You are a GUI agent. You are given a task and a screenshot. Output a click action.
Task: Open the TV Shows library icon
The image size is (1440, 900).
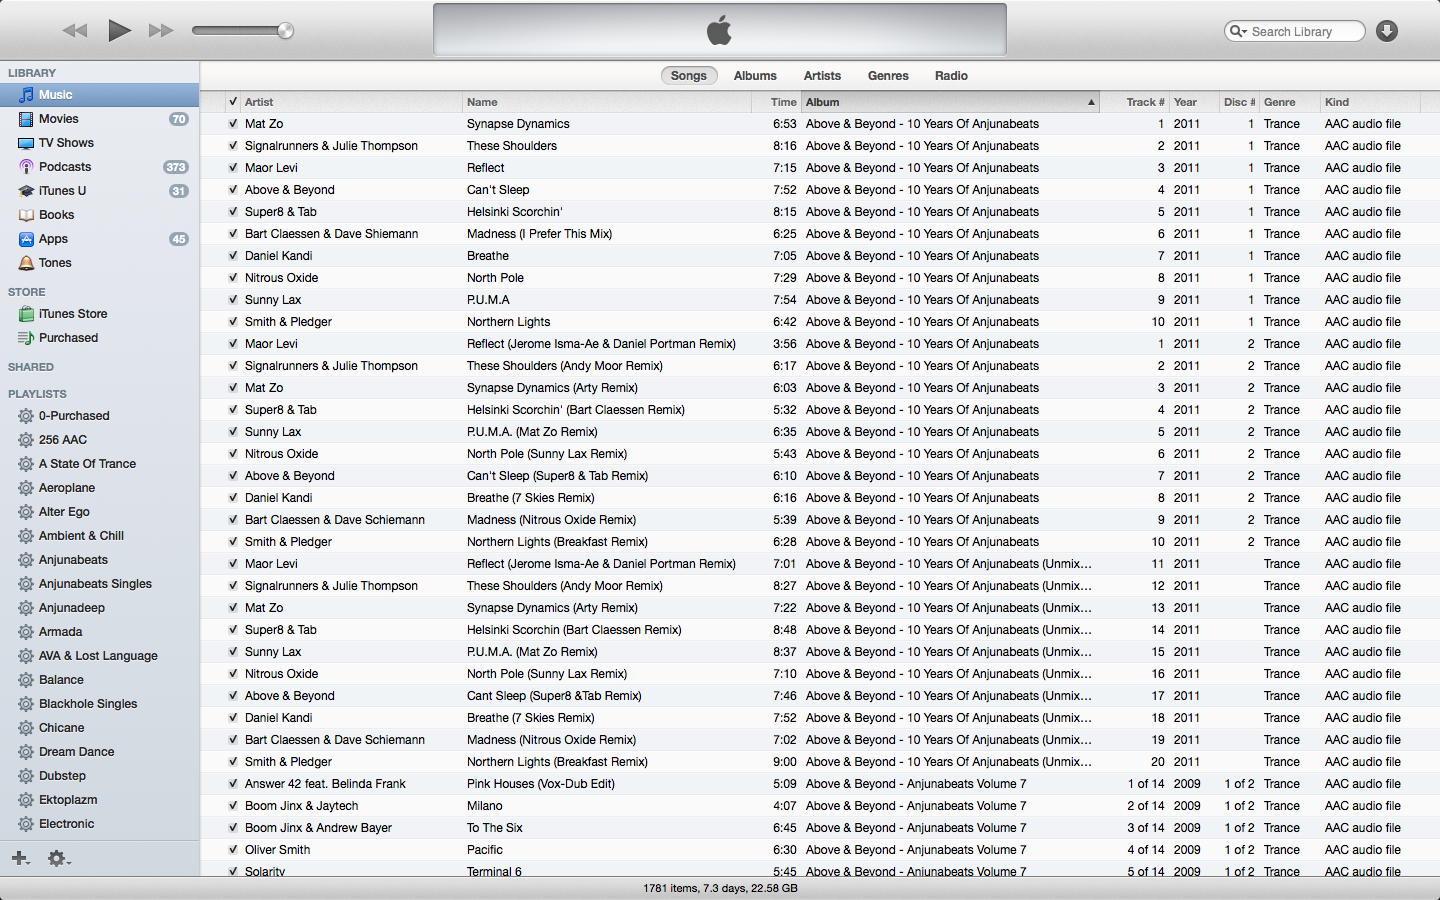26,143
